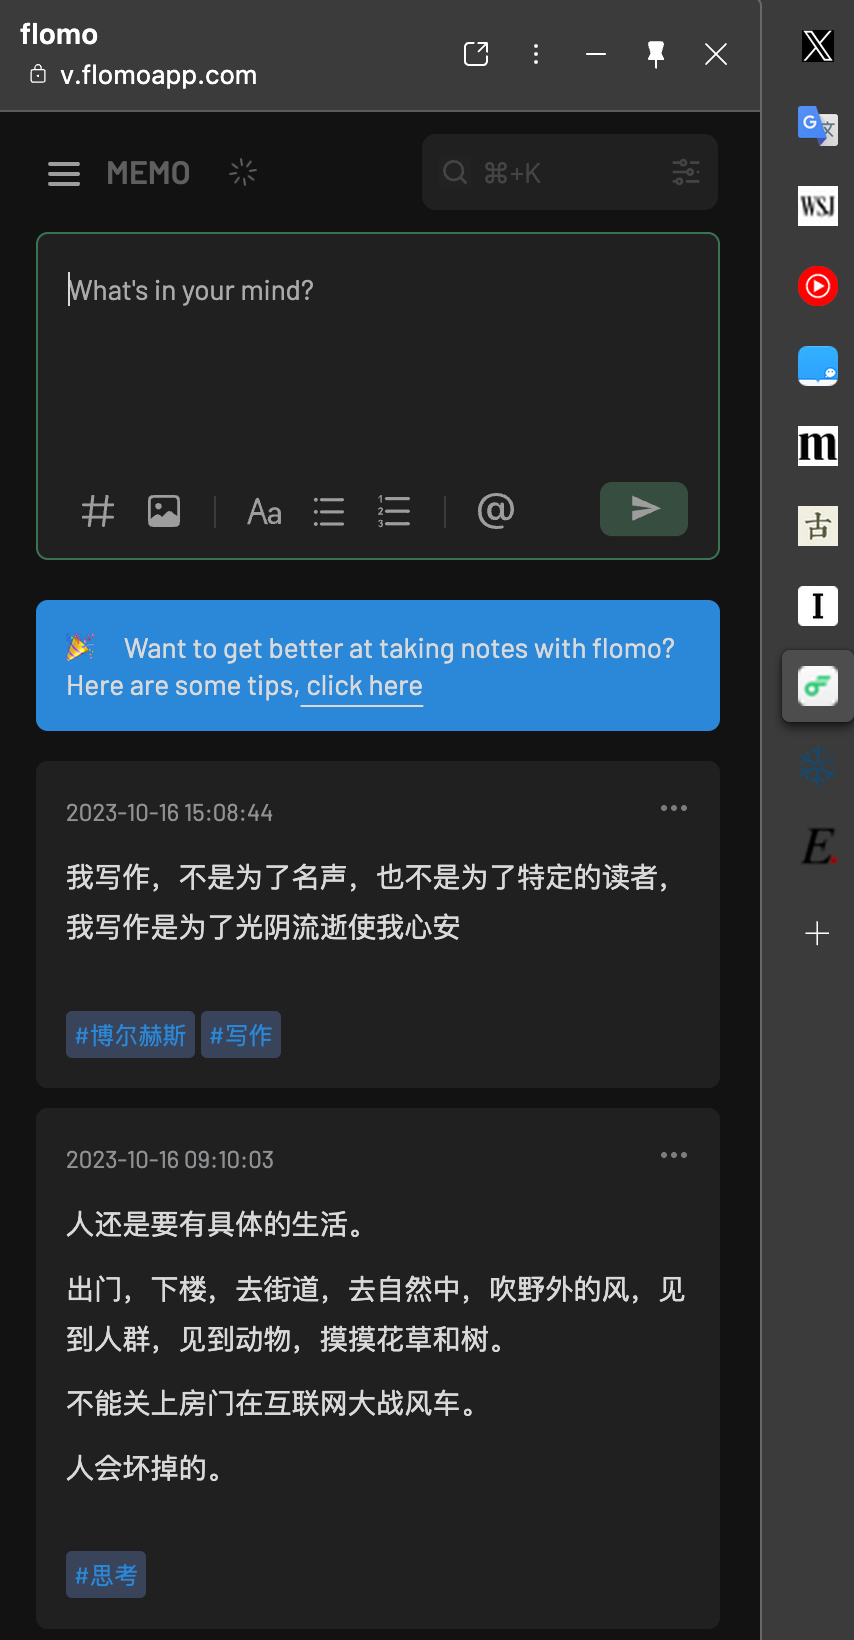Open more options for the 15:08:44 memo
854x1640 pixels.
click(x=674, y=808)
